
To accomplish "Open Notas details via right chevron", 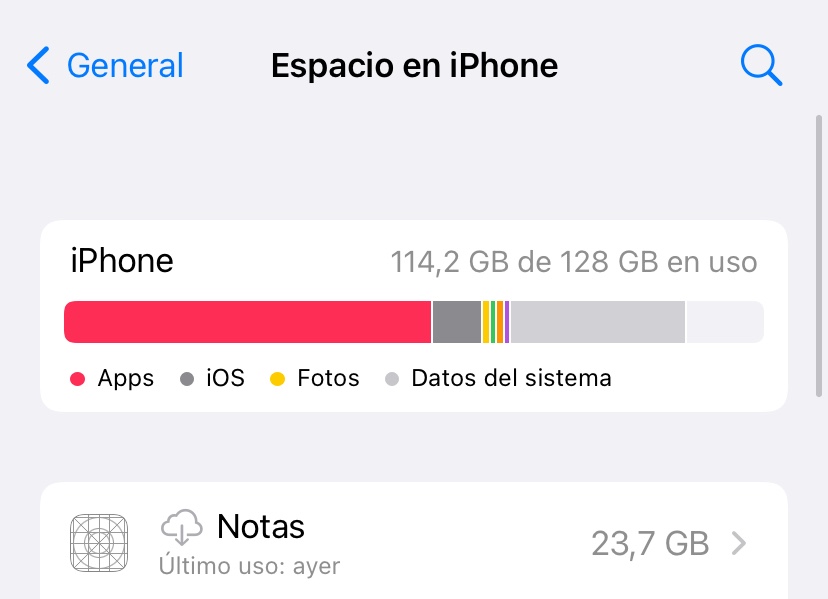I will (x=739, y=543).
